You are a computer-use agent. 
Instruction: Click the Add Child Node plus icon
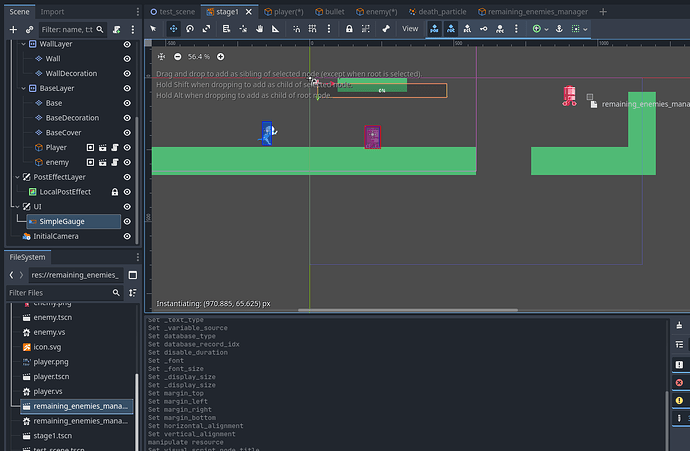click(x=13, y=30)
